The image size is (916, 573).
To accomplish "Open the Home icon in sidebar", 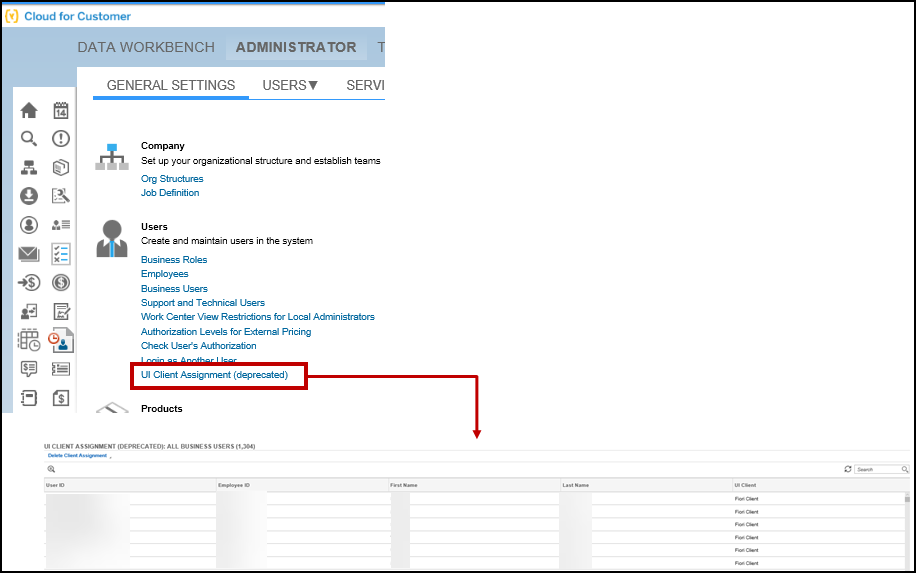I will coord(29,110).
